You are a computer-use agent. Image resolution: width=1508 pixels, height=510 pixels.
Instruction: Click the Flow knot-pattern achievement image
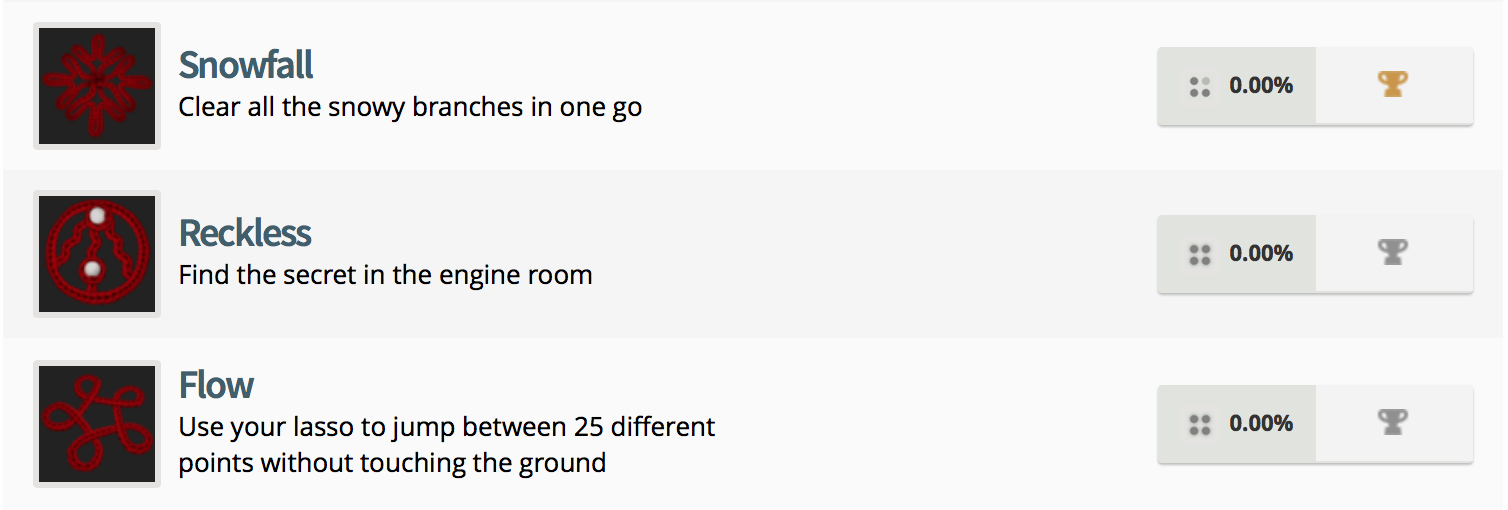97,424
